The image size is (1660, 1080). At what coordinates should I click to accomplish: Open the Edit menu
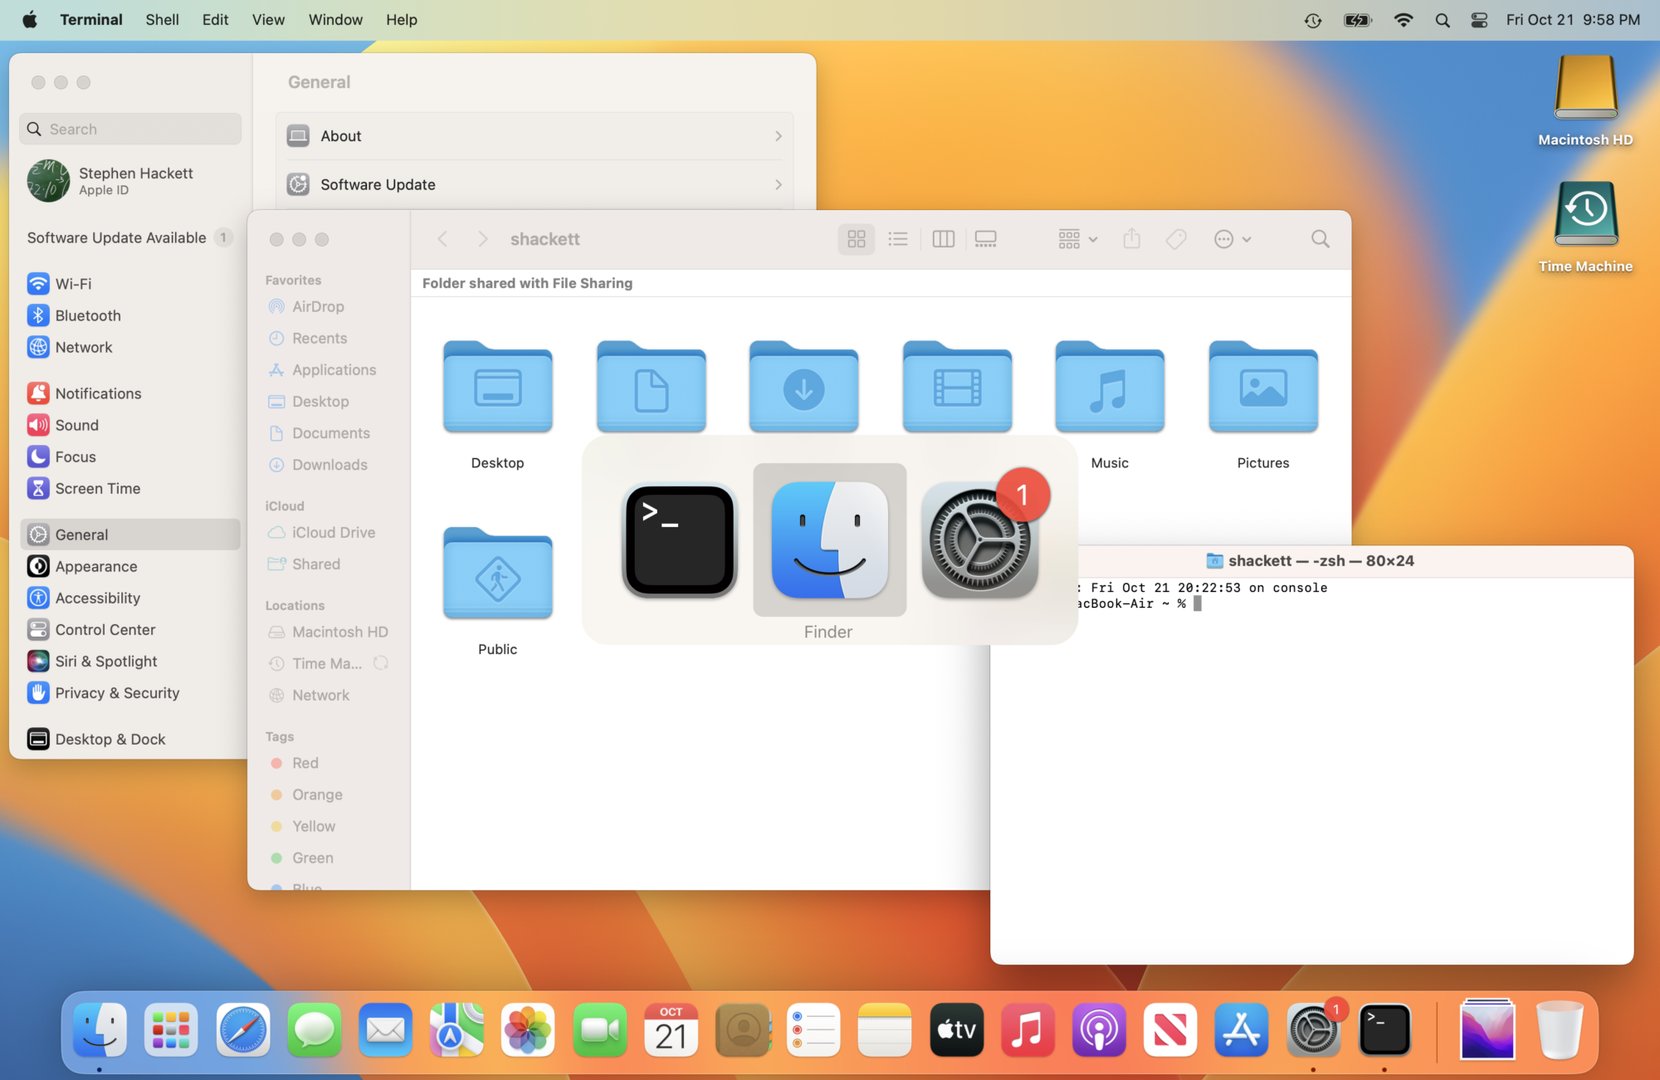215,20
